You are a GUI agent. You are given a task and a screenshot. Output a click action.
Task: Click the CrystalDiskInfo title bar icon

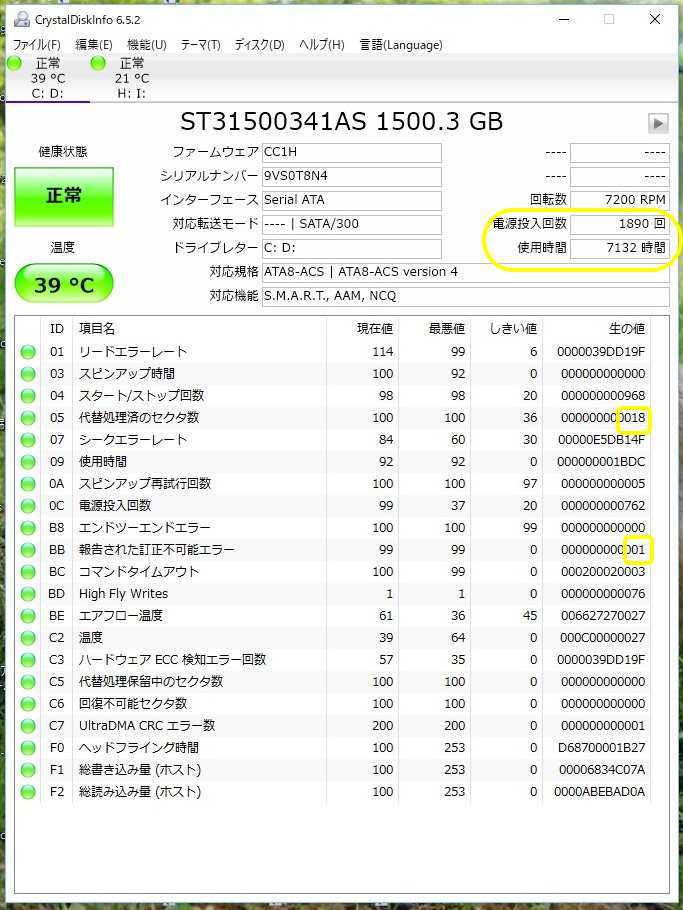click(21, 19)
